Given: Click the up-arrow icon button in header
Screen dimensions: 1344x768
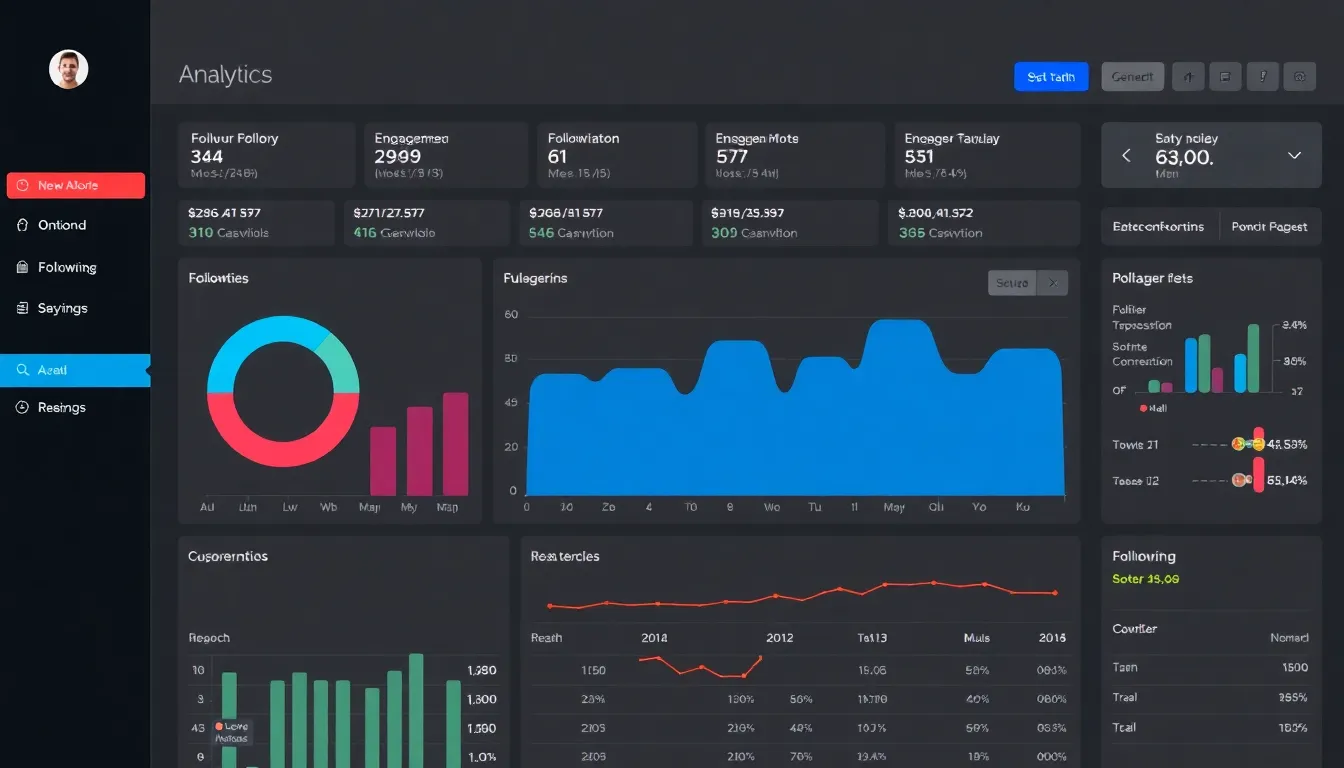Looking at the screenshot, I should click(x=1188, y=77).
